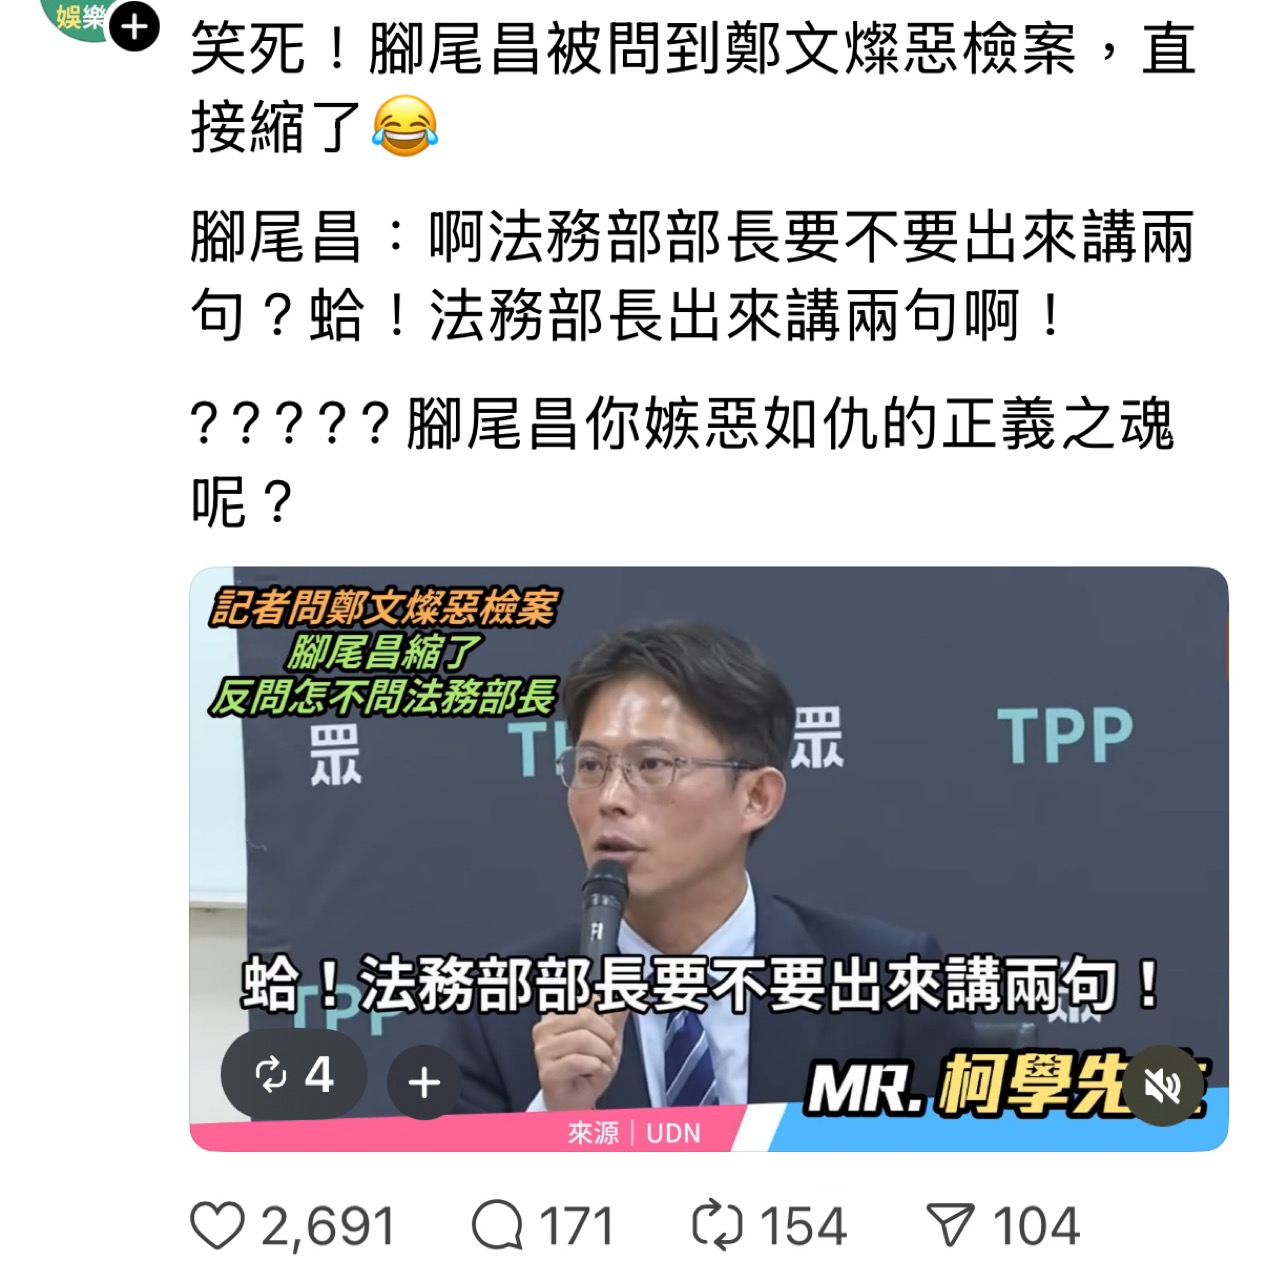Tap the yellow video caption overlay

pyautogui.click(x=383, y=653)
